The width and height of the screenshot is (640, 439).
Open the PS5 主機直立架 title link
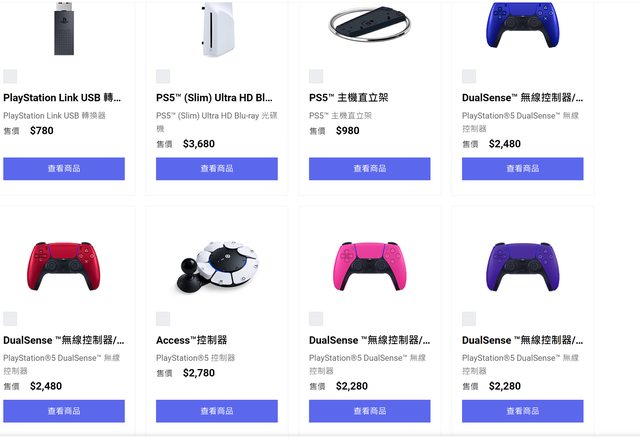(349, 98)
